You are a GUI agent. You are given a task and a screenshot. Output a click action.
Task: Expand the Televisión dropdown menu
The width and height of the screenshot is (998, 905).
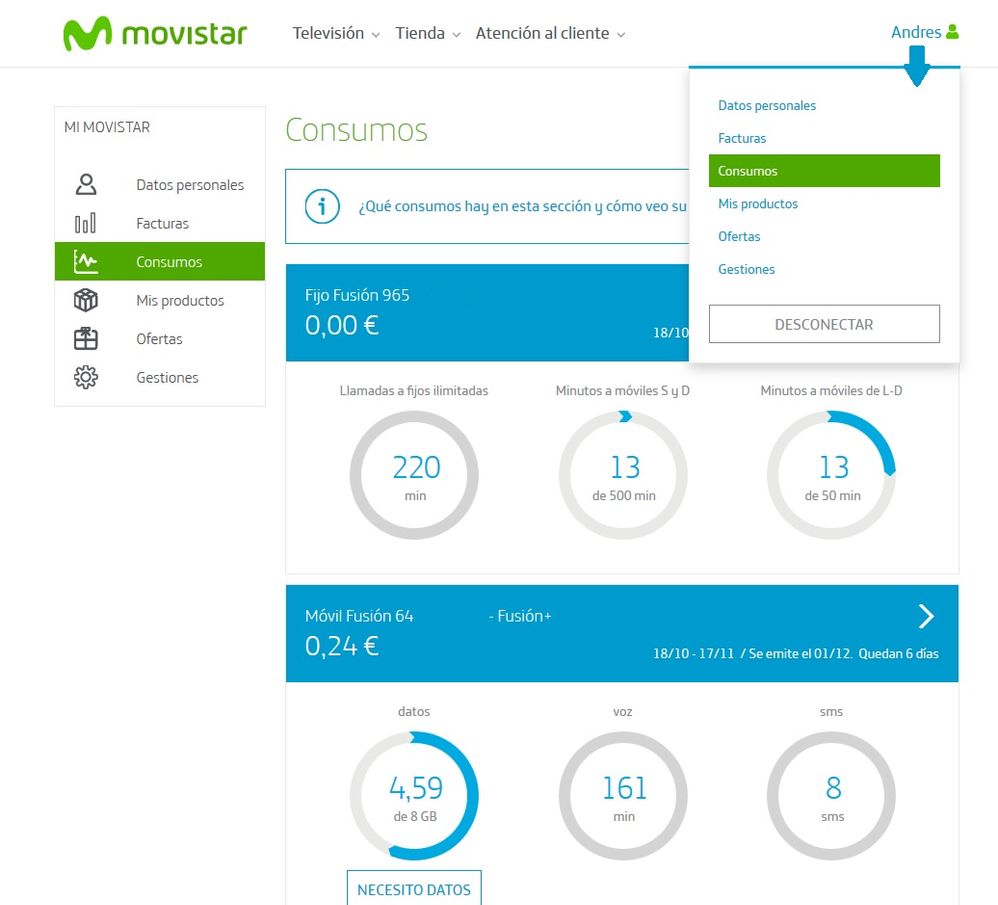pos(336,33)
